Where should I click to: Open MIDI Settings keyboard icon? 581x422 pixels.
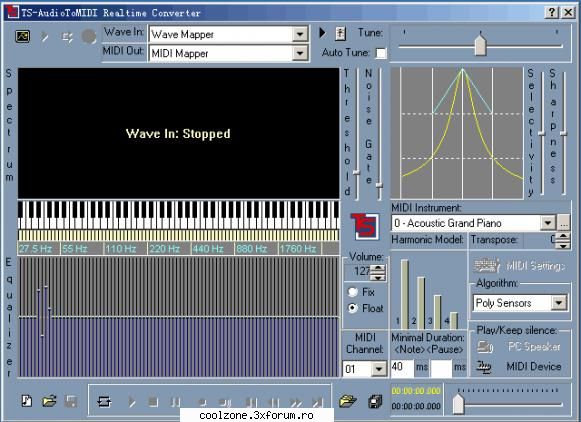tap(487, 265)
